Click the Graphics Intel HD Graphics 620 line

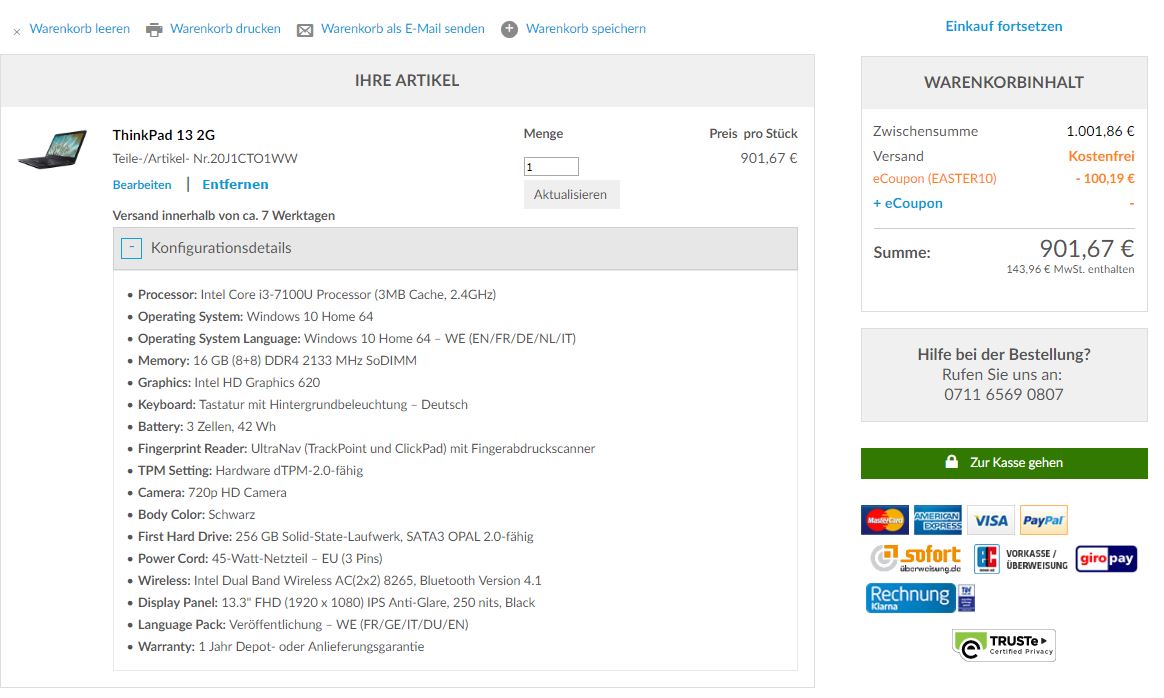(229, 382)
